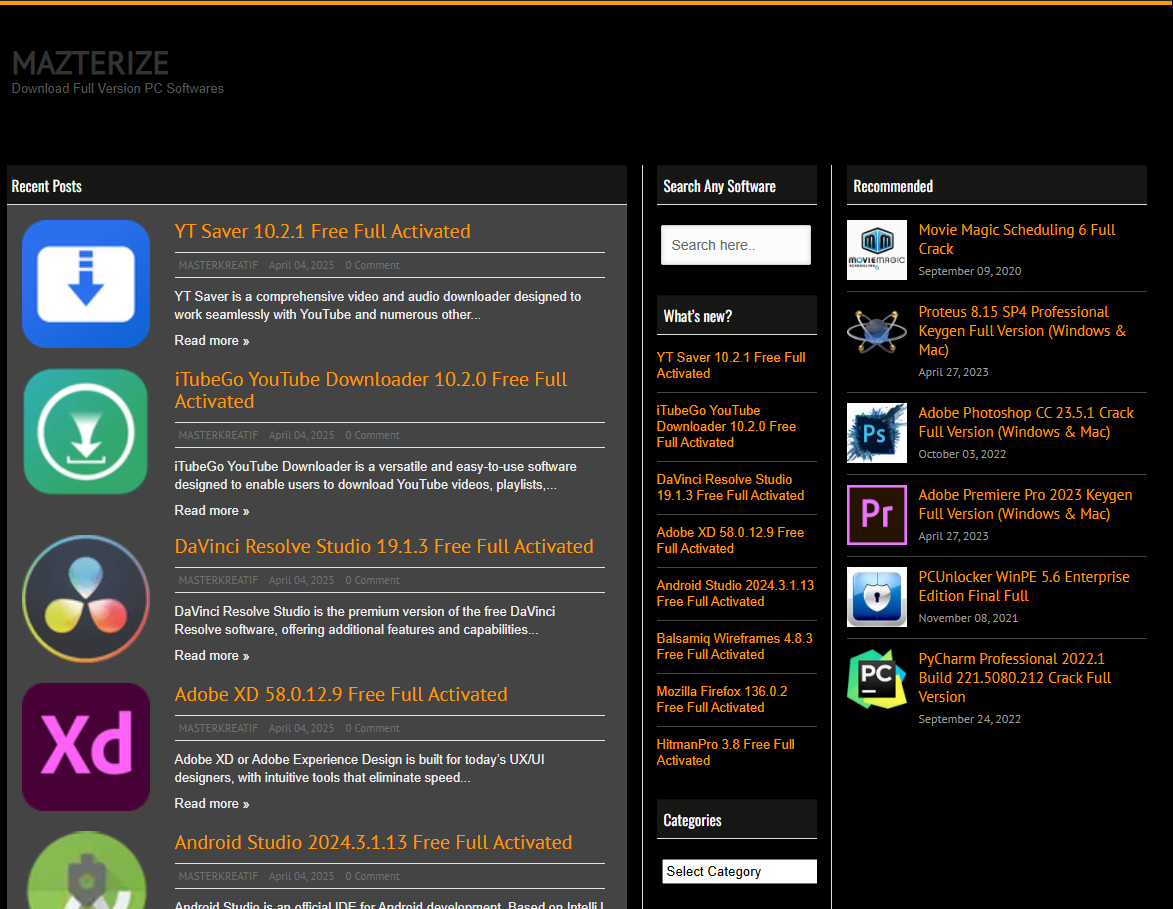Click September 24, 2022 date text
This screenshot has height=909, width=1173.
pyautogui.click(x=970, y=719)
